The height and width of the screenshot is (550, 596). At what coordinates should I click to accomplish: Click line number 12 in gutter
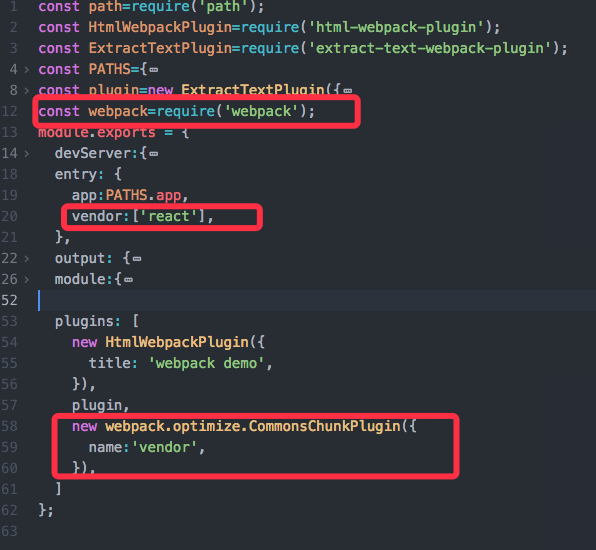click(x=10, y=111)
